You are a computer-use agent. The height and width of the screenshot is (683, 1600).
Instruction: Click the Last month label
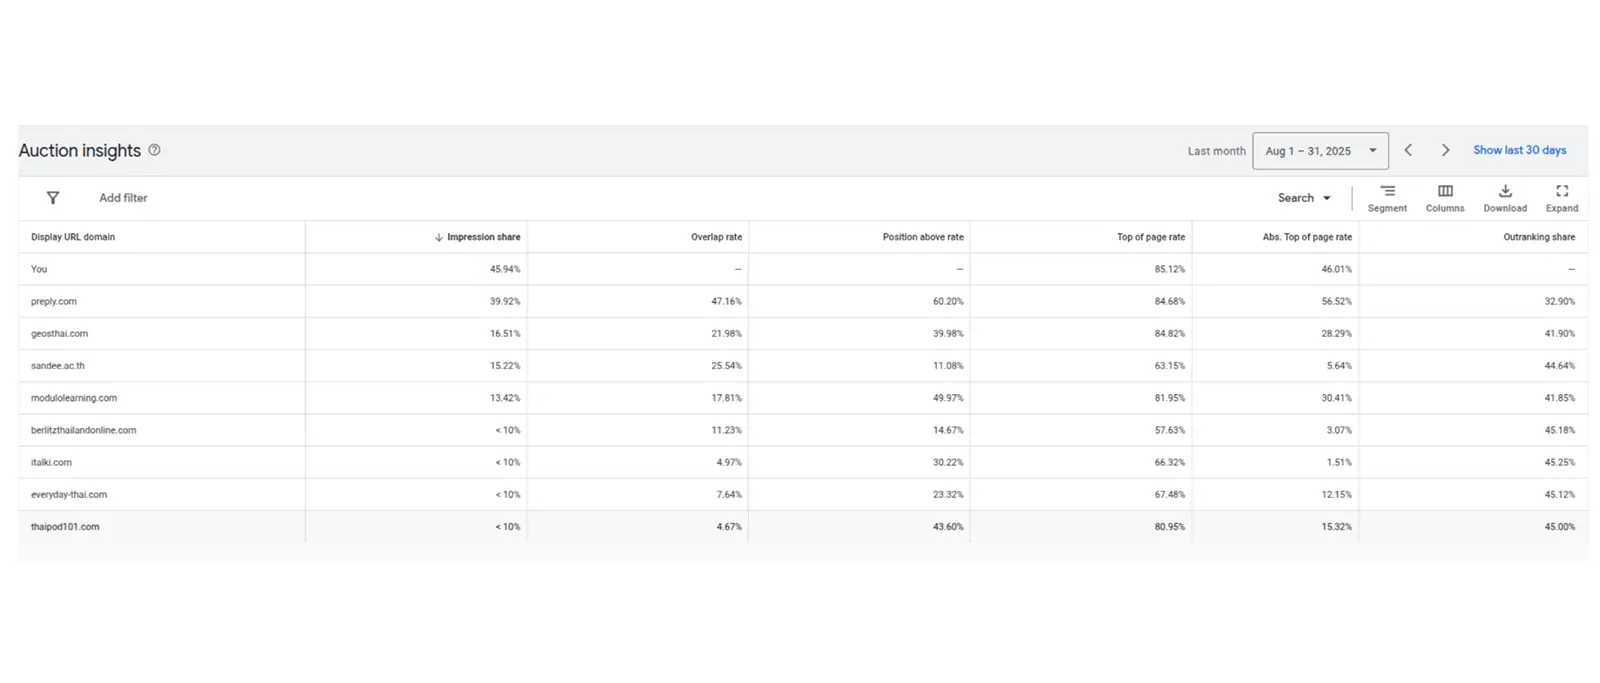coord(1217,151)
